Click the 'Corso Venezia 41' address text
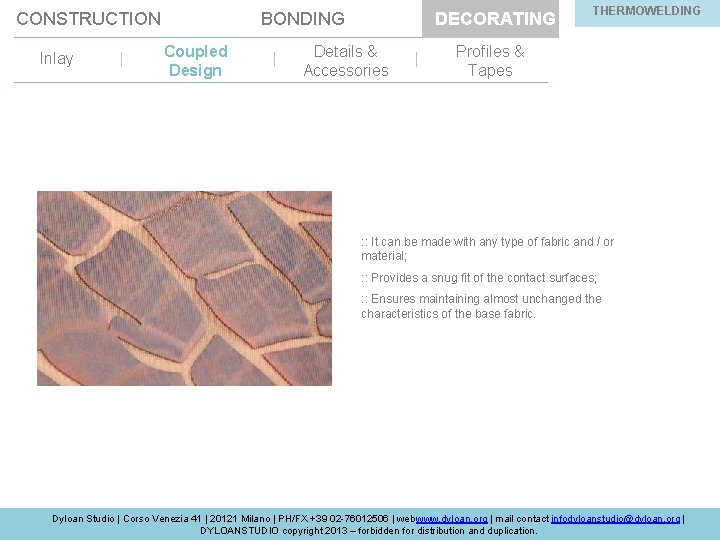The height and width of the screenshot is (540, 720). pos(162,518)
